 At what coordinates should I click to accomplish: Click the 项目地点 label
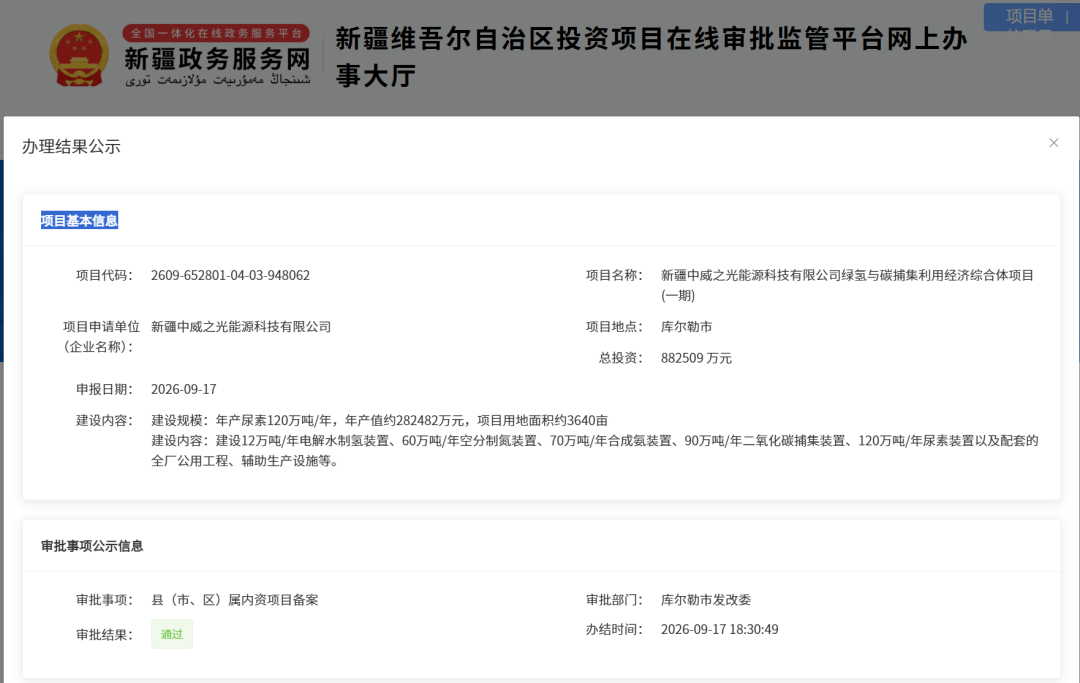click(614, 327)
